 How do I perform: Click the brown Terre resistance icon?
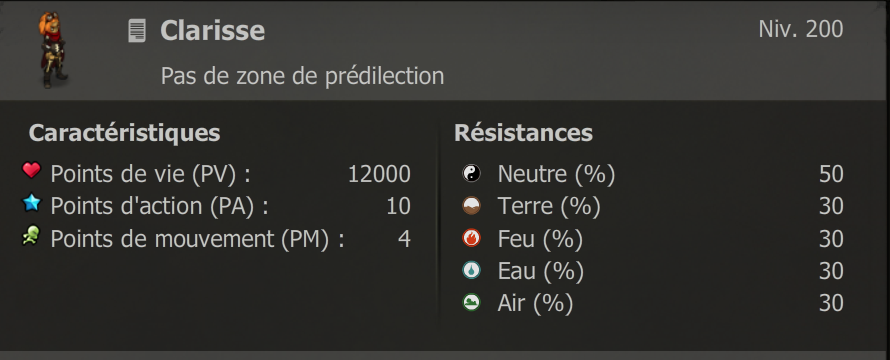click(471, 206)
